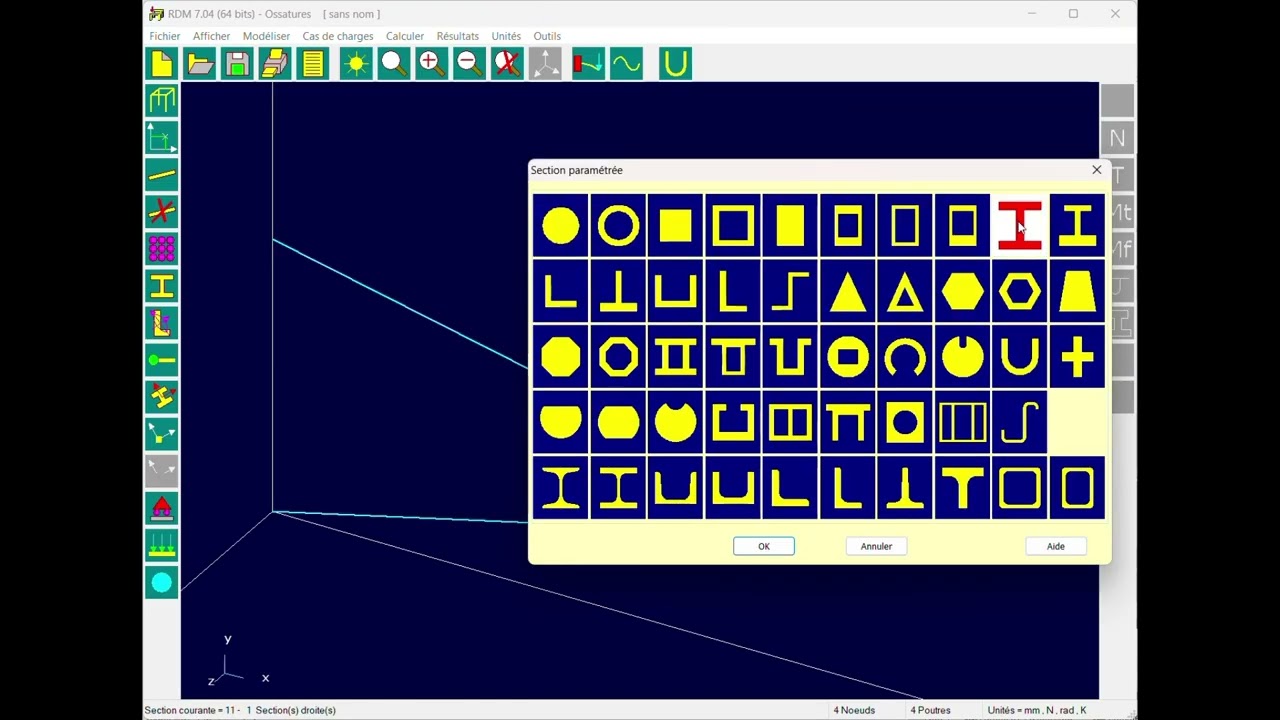Select the solid octagon section
The width and height of the screenshot is (1280, 720).
click(560, 357)
